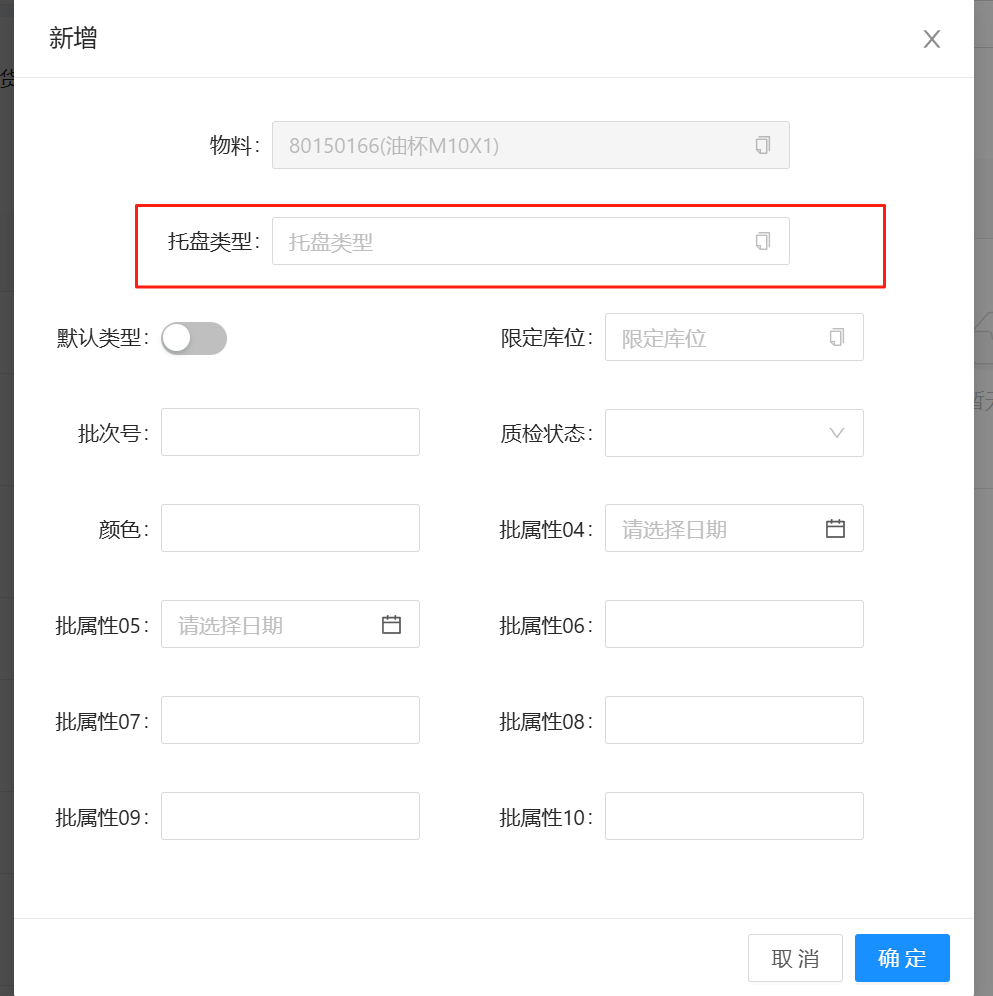Click the 批属性10 input box

click(x=734, y=816)
